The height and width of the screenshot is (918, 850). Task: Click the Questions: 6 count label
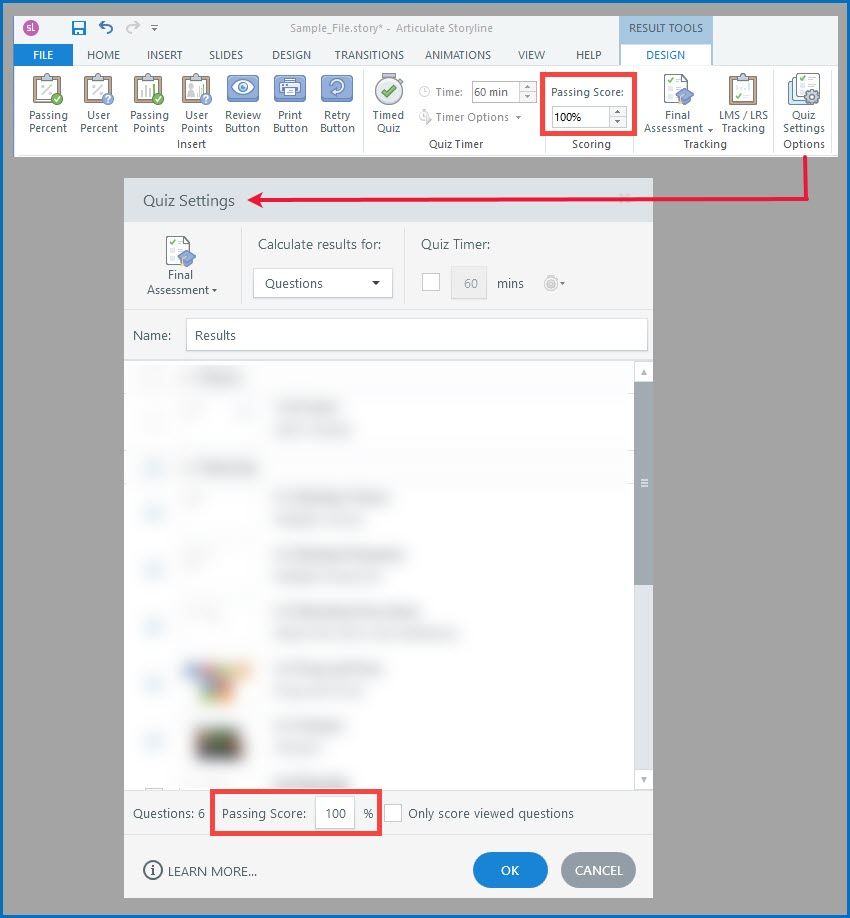click(x=169, y=813)
